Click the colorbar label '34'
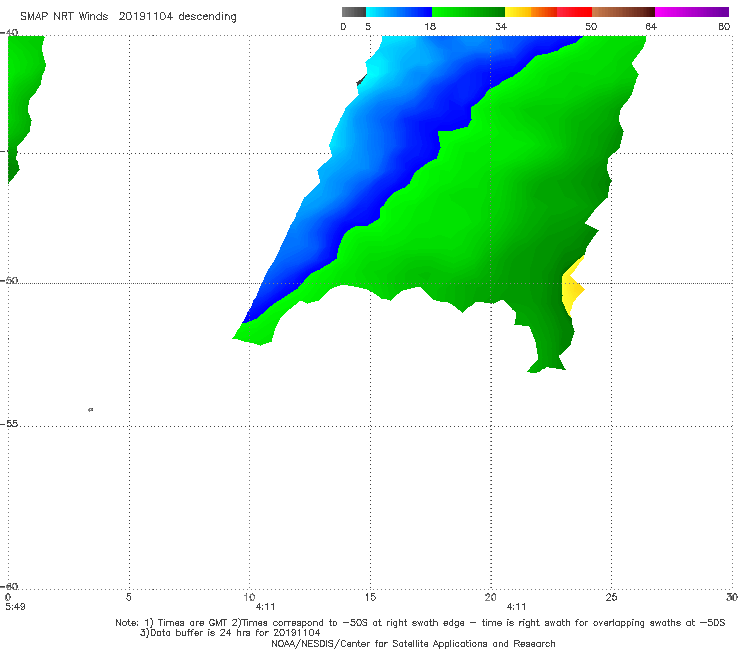740x650 pixels. pos(501,27)
